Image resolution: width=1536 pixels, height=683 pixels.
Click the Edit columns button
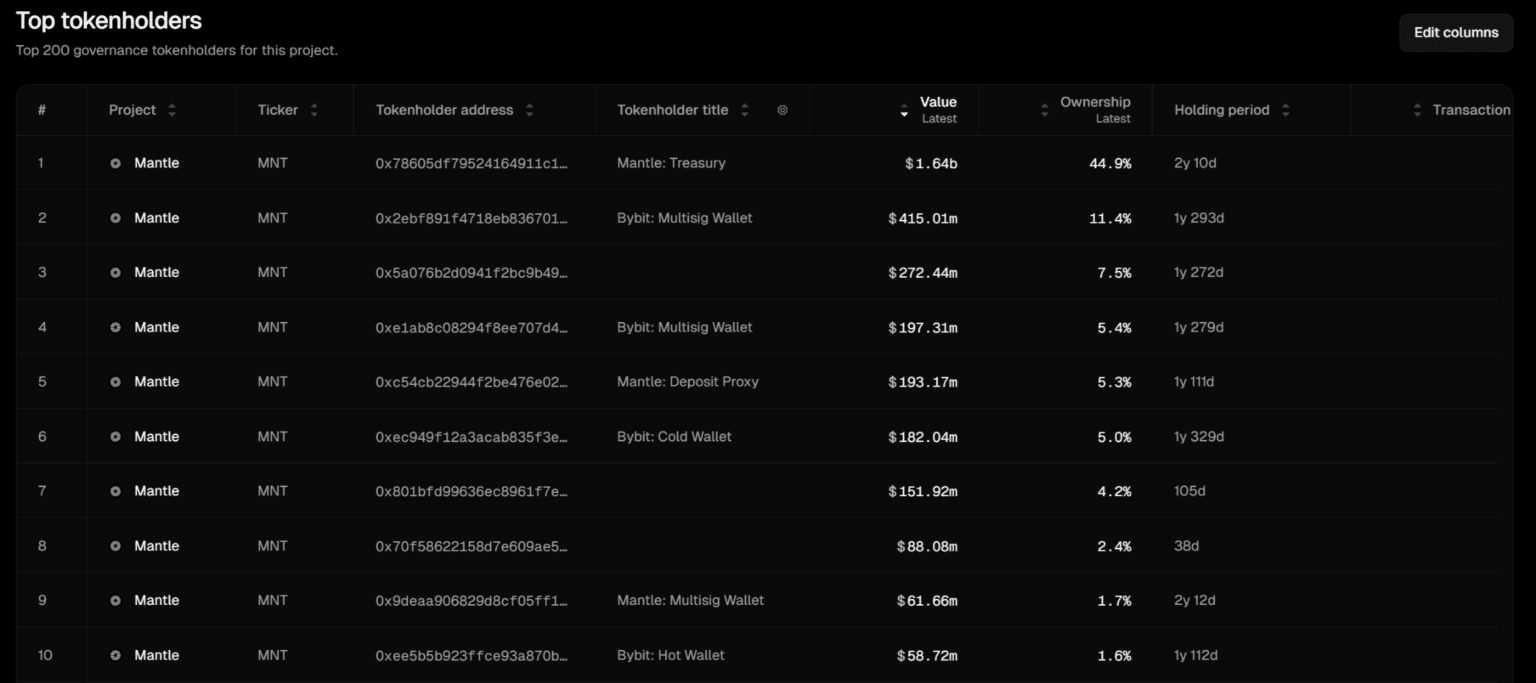pyautogui.click(x=1455, y=32)
